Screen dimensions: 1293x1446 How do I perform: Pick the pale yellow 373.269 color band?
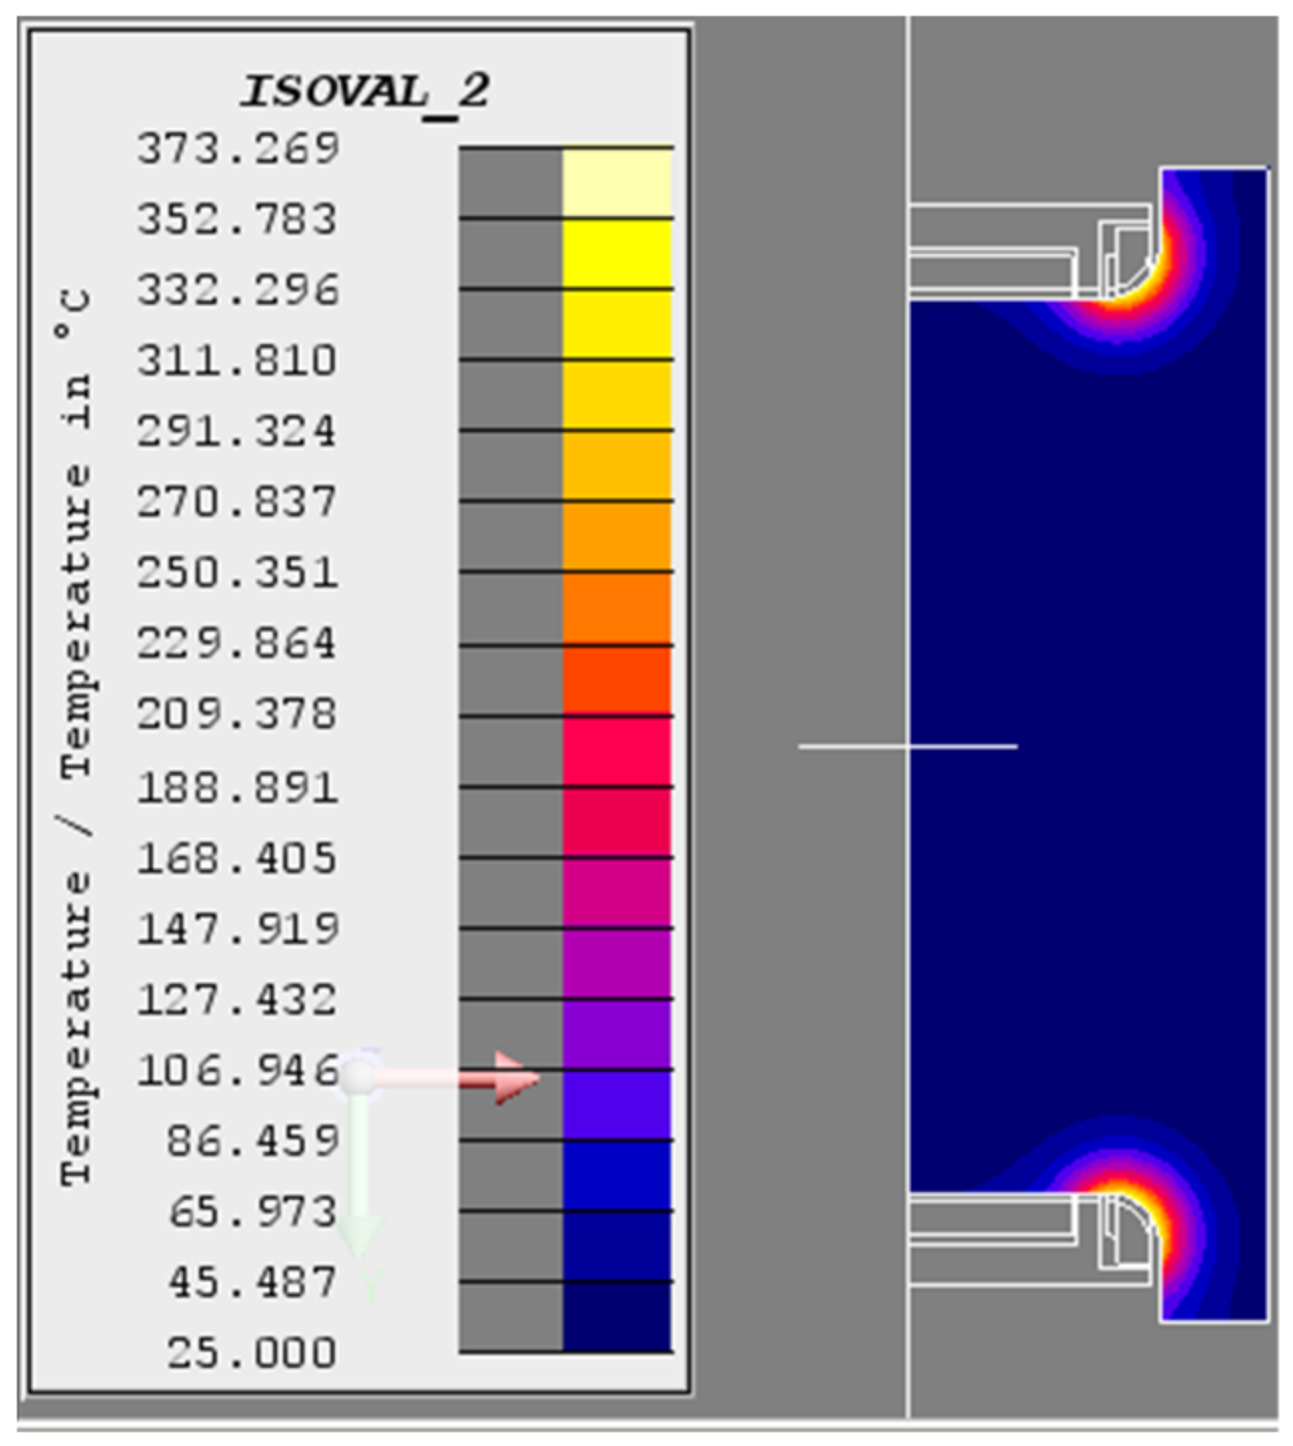click(616, 182)
